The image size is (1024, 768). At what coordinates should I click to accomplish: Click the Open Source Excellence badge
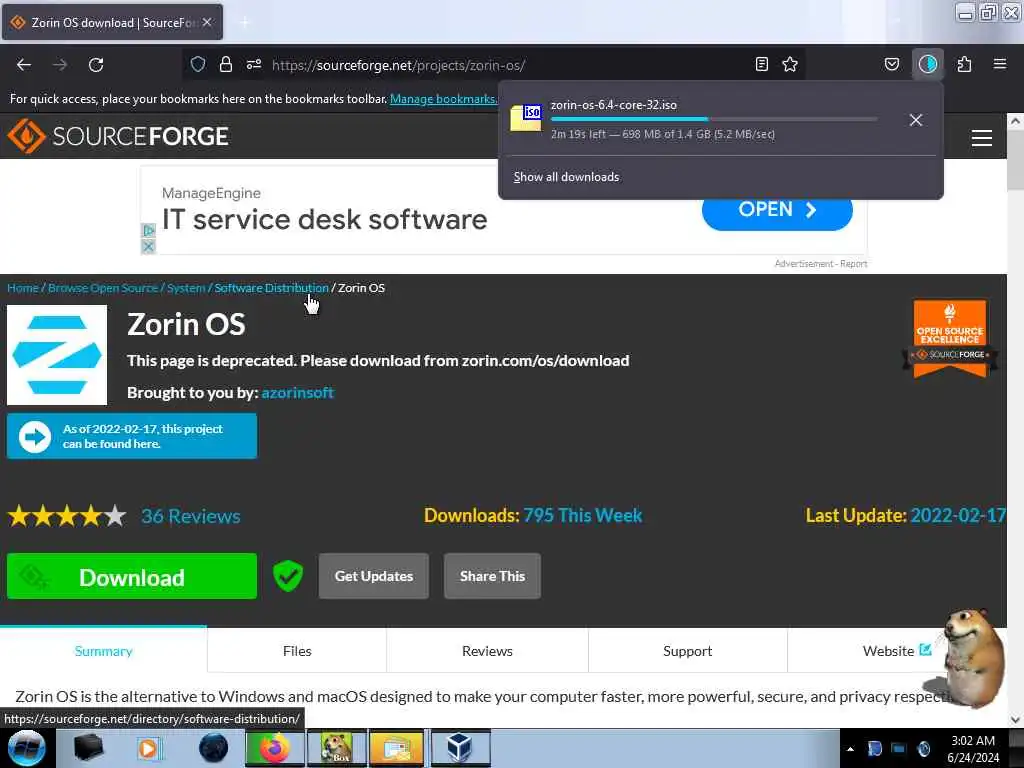tap(950, 338)
